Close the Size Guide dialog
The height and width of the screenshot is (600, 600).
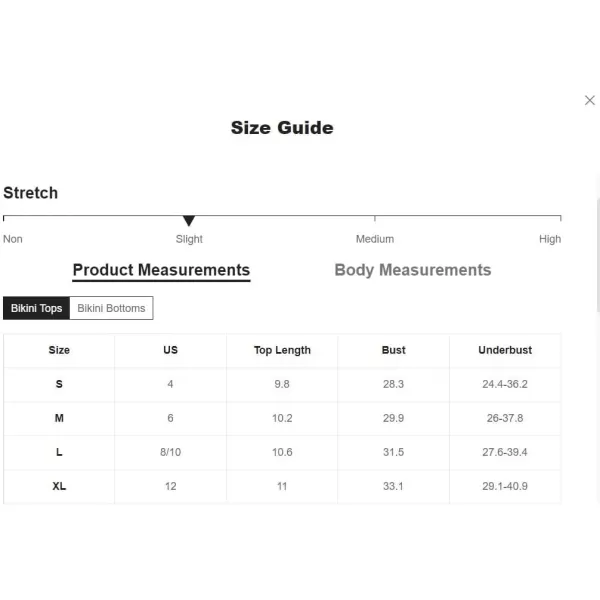[x=589, y=100]
